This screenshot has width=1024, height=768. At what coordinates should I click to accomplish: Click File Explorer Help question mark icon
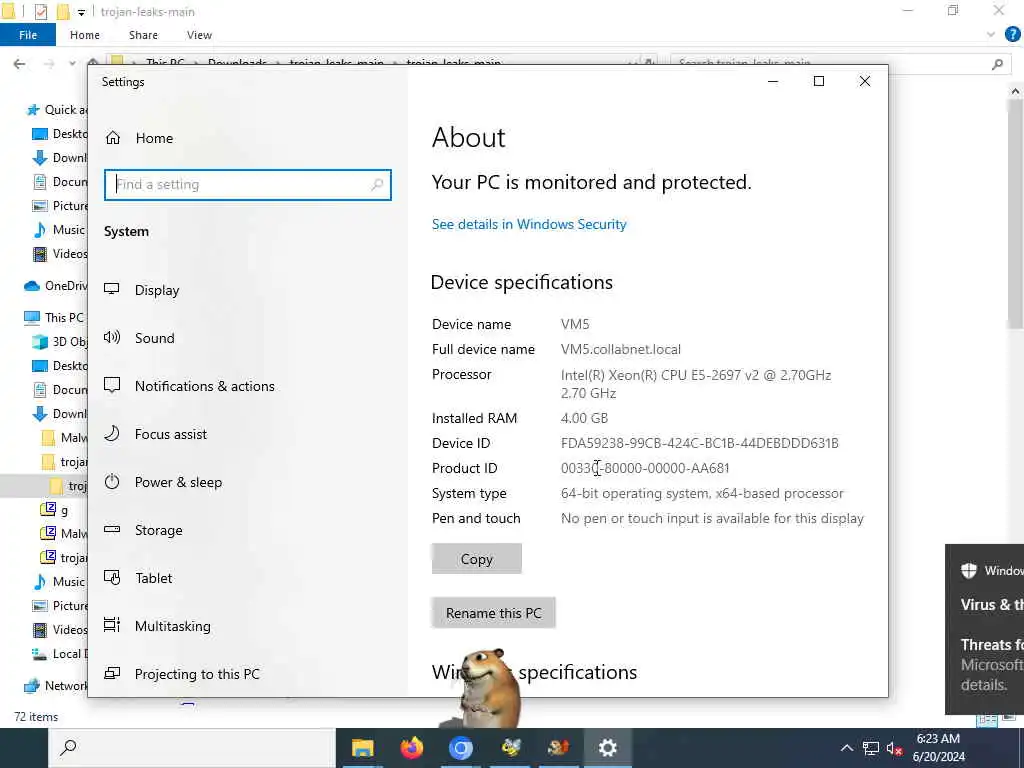[x=1012, y=35]
